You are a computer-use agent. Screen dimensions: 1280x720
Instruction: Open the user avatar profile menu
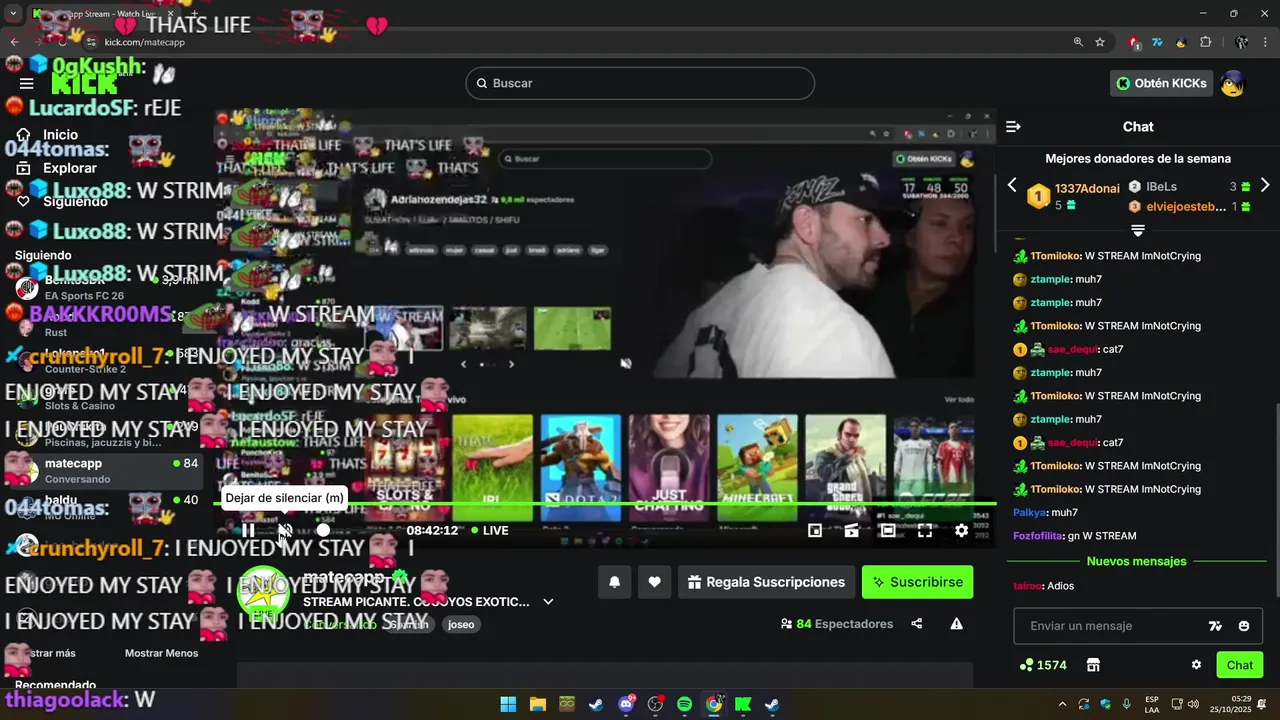click(x=1232, y=83)
